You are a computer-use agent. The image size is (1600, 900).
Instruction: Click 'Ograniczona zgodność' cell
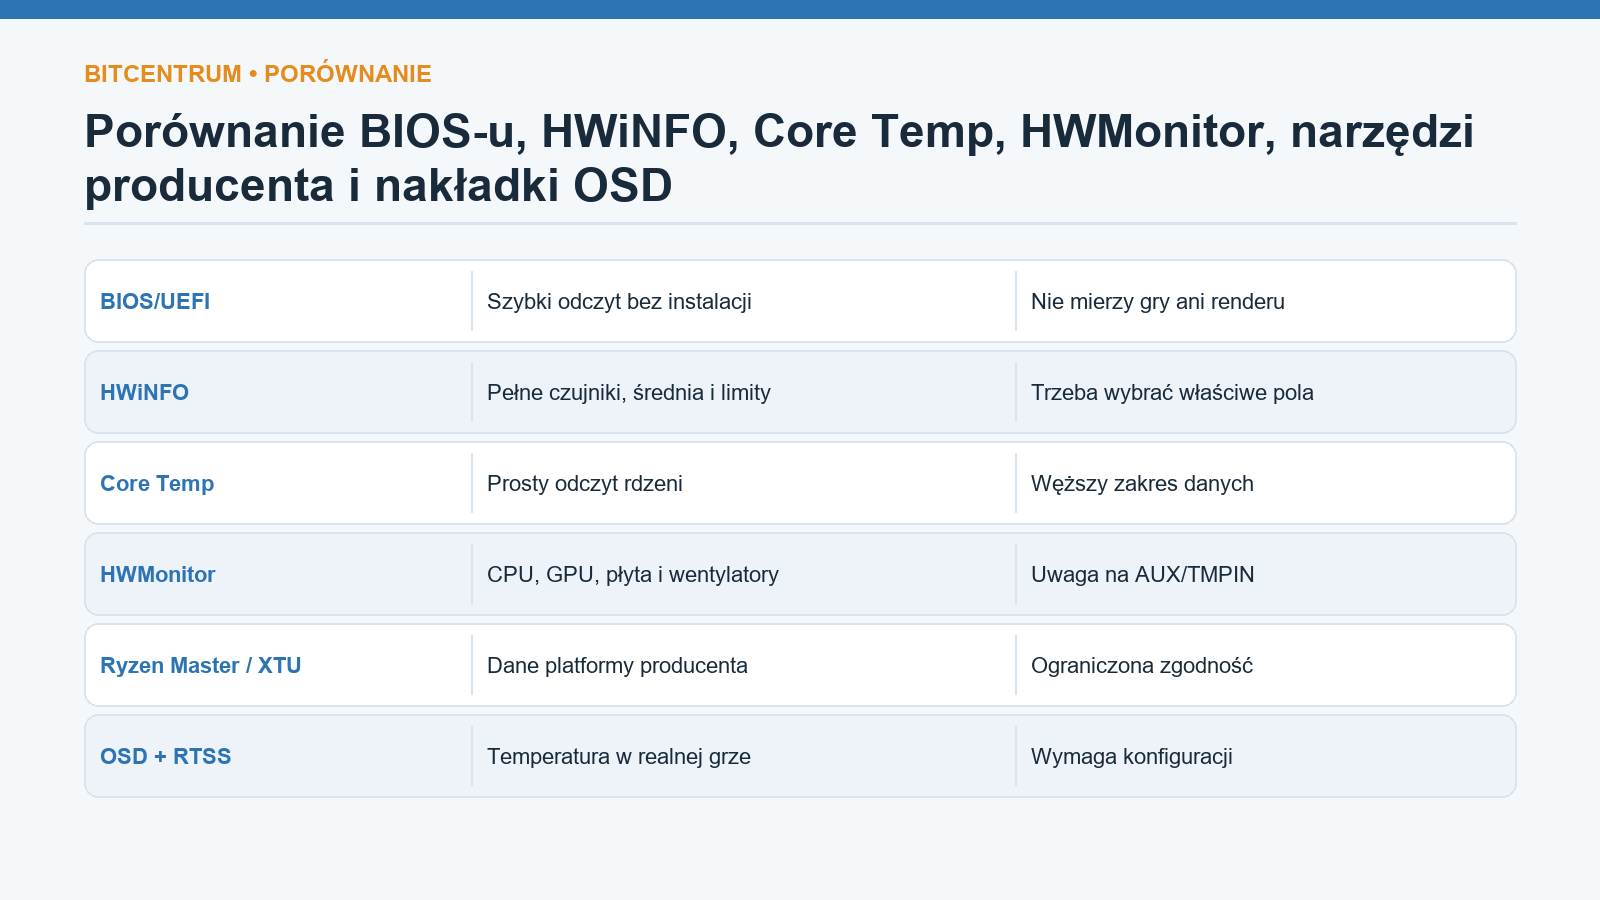(1142, 666)
